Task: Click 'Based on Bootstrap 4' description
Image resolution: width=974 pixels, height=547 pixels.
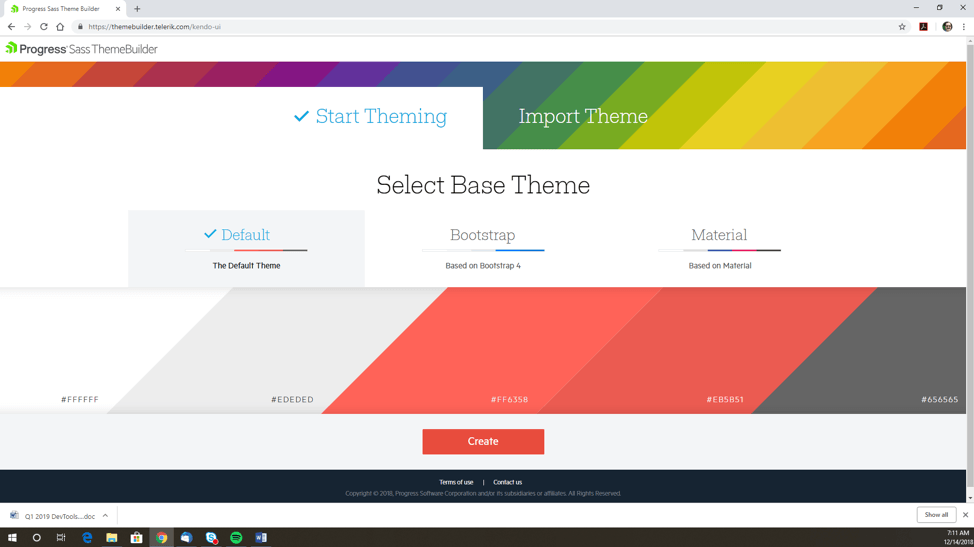Action: (x=483, y=266)
